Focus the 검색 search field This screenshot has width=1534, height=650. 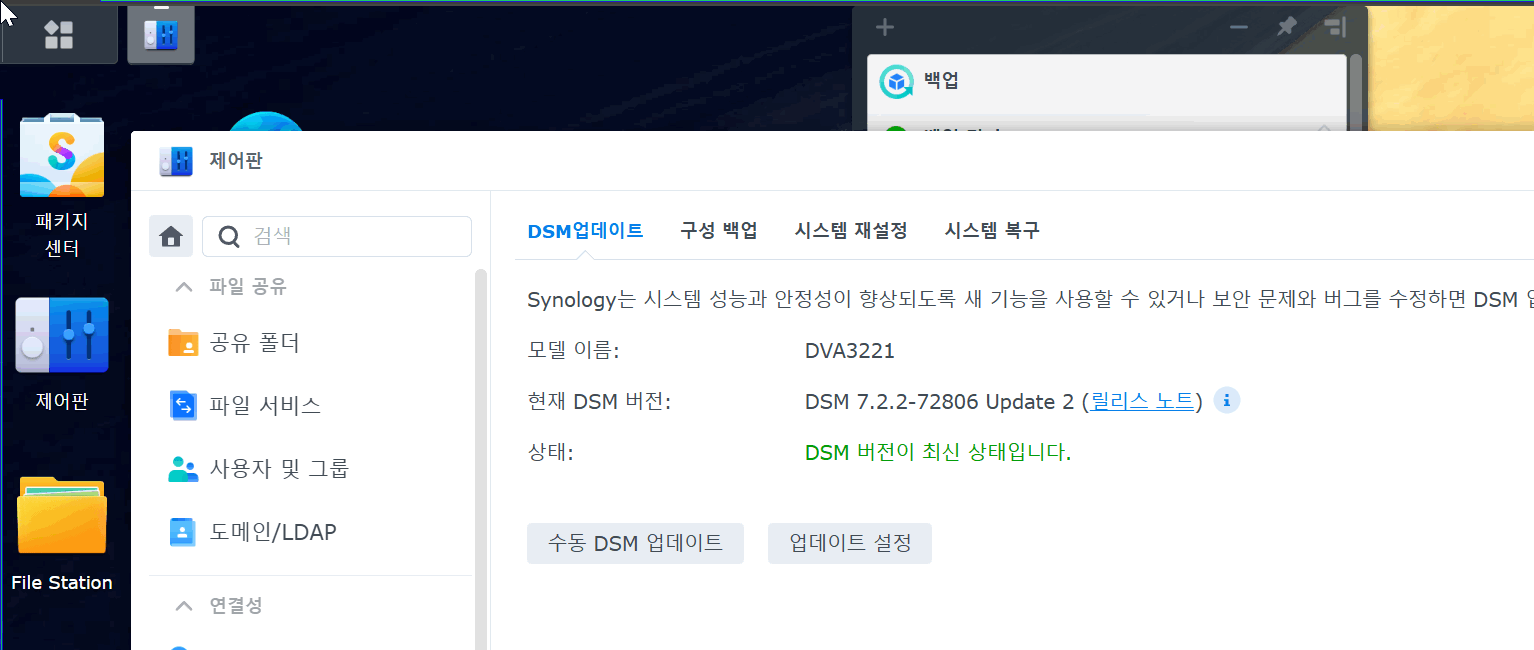[337, 236]
